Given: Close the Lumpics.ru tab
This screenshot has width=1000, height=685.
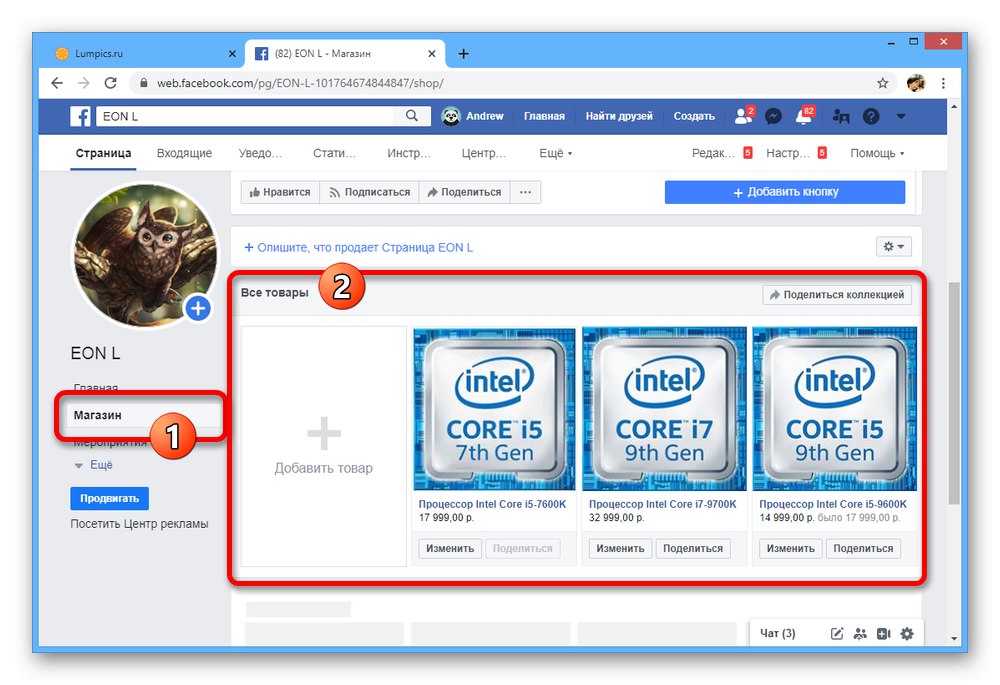Looking at the screenshot, I should (232, 54).
